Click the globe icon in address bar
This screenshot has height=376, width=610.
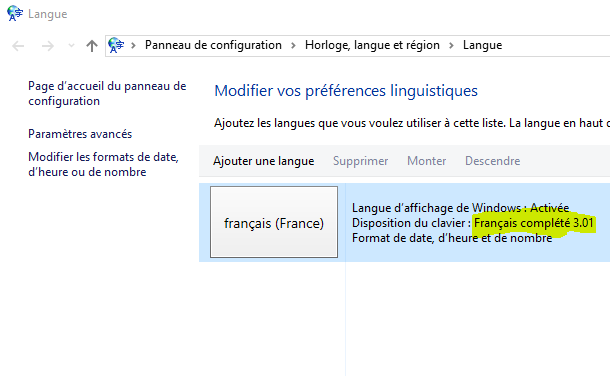point(116,45)
